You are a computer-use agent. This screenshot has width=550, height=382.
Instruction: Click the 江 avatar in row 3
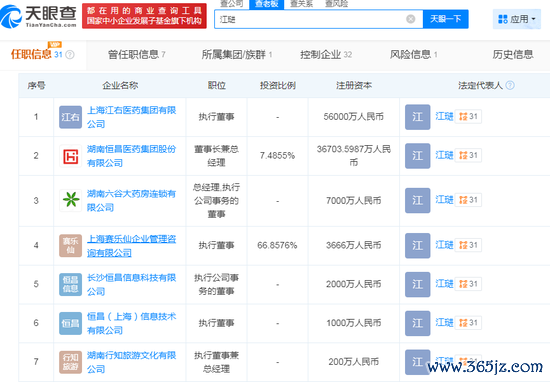pos(417,200)
